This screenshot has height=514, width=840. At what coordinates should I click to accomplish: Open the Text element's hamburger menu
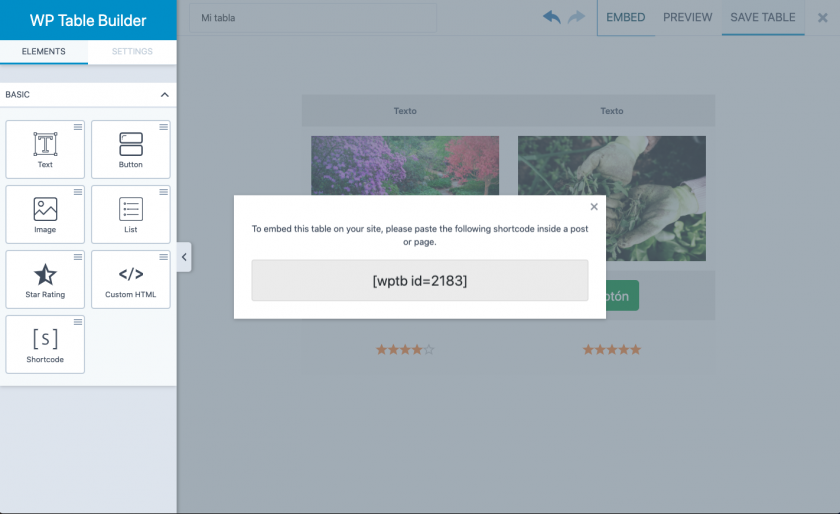click(78, 127)
